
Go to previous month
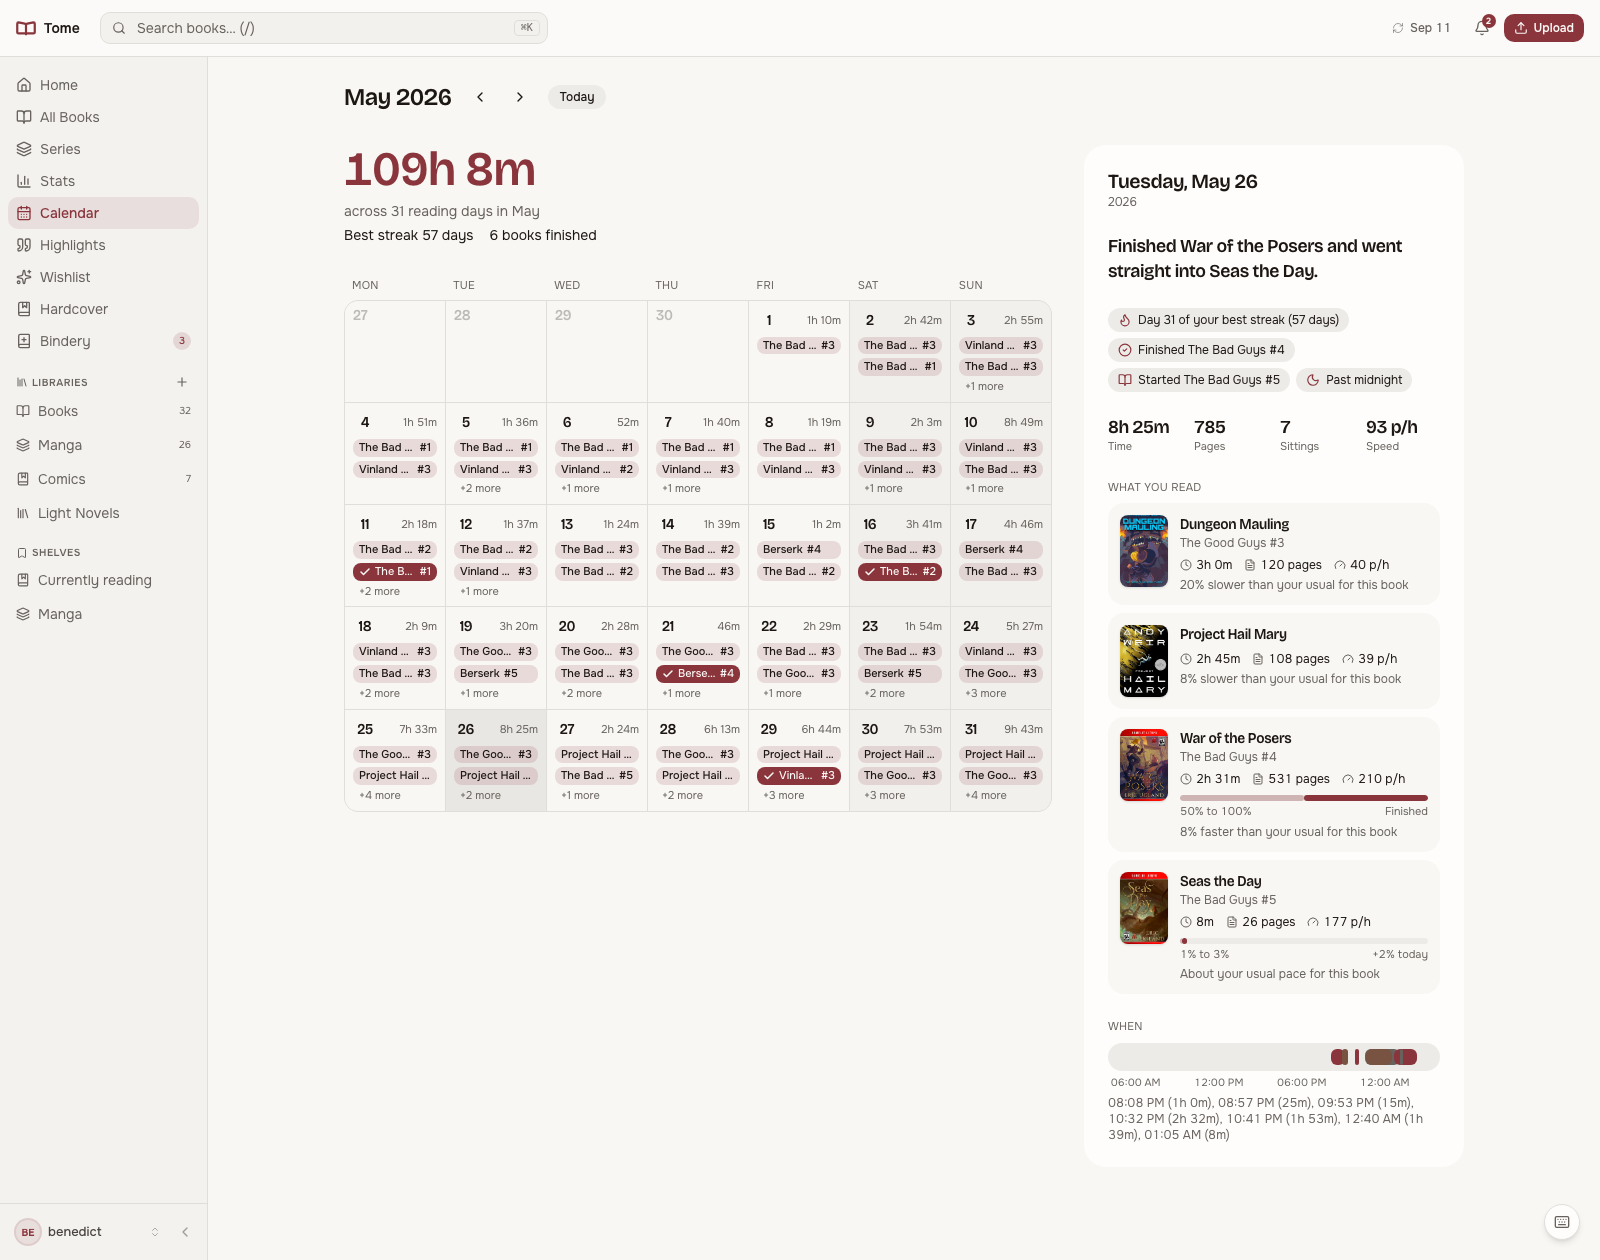pyautogui.click(x=480, y=97)
